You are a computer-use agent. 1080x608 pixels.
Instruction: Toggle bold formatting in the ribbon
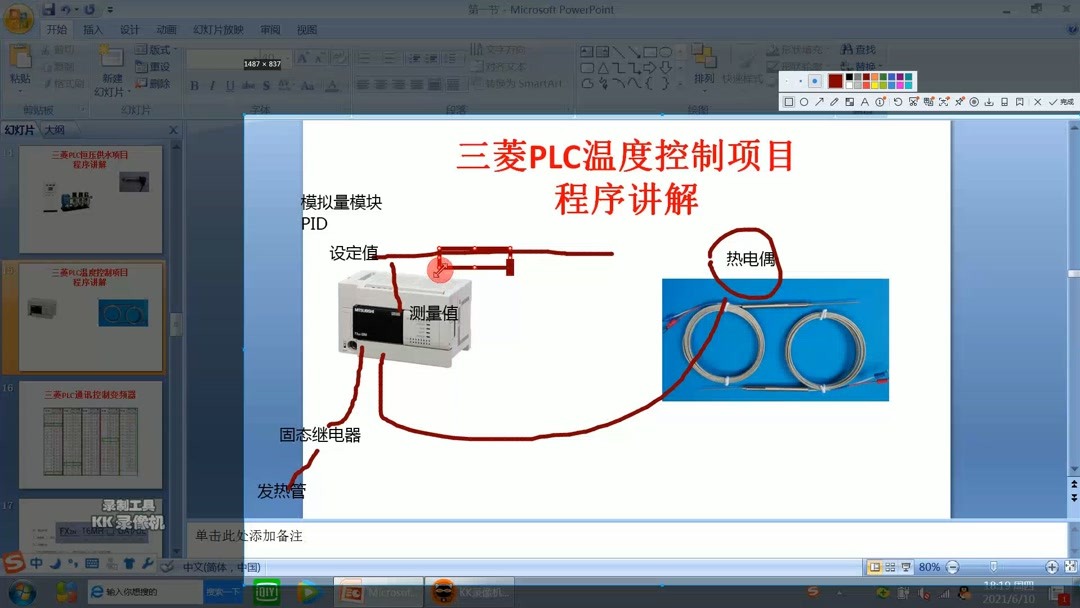point(195,85)
